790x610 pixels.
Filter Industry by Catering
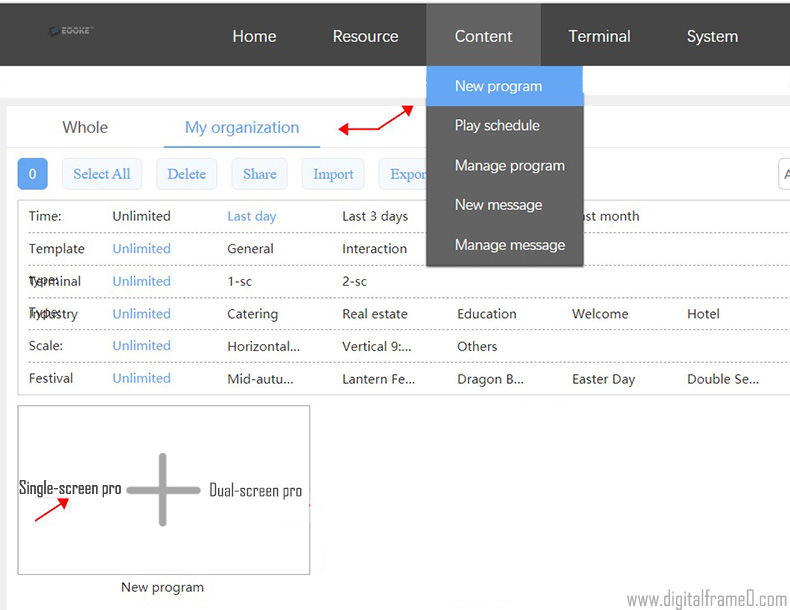click(252, 314)
